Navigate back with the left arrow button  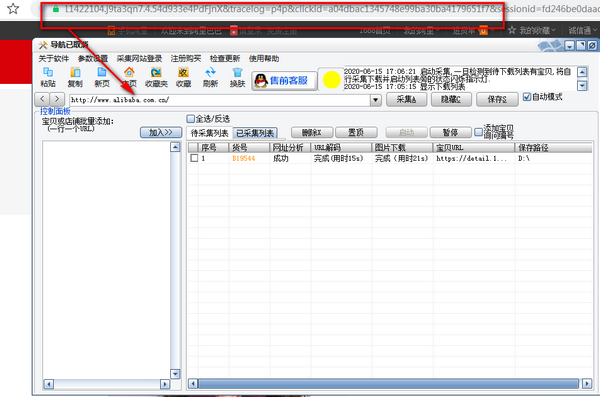click(42, 100)
